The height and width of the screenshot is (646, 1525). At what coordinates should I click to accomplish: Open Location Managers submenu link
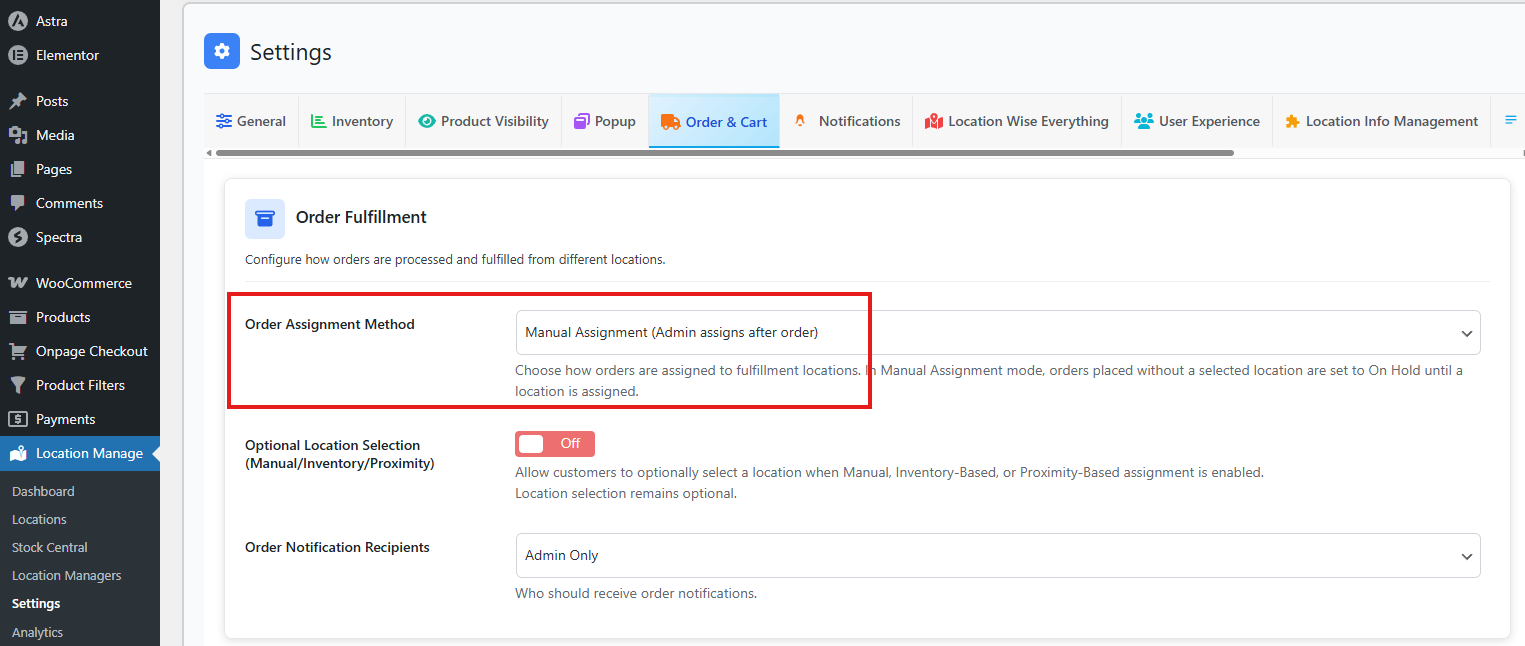[x=67, y=575]
